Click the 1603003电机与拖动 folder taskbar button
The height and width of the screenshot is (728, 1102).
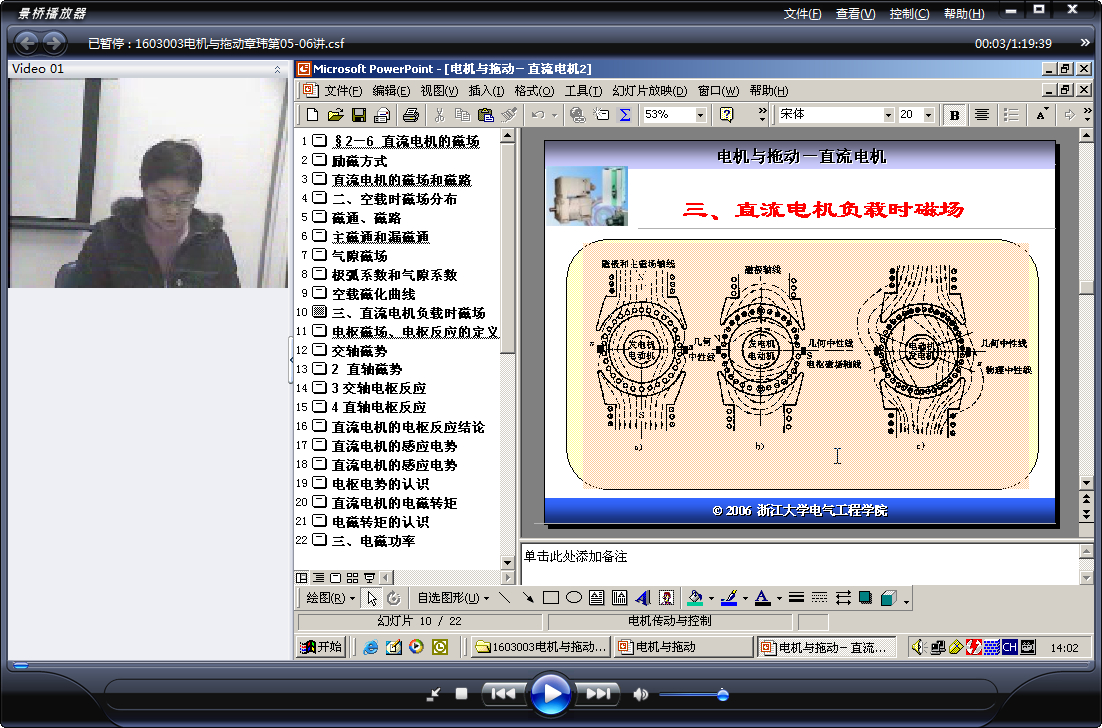540,647
